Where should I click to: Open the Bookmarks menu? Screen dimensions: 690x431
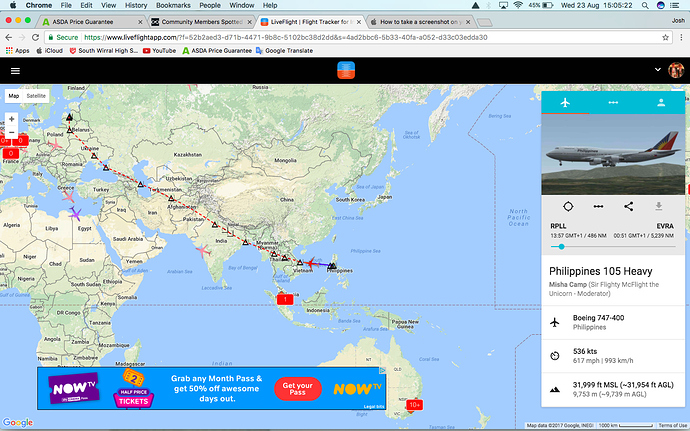(x=173, y=5)
